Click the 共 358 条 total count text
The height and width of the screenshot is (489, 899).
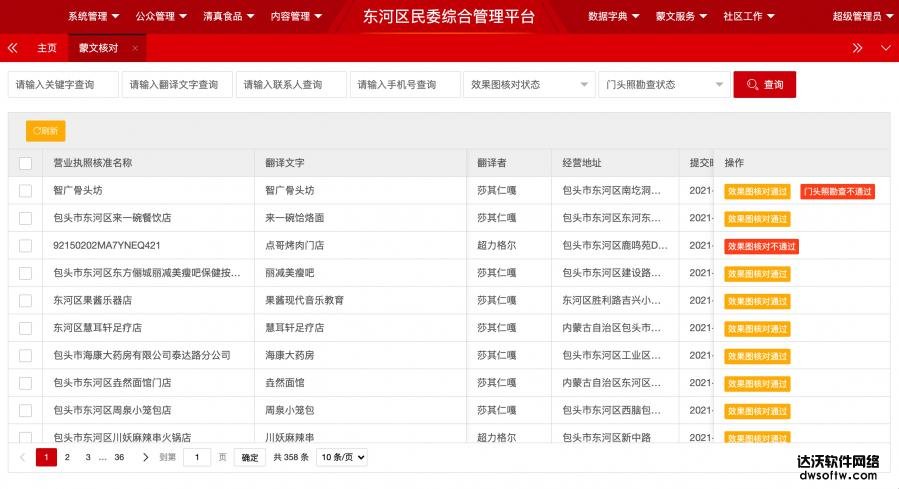291,457
